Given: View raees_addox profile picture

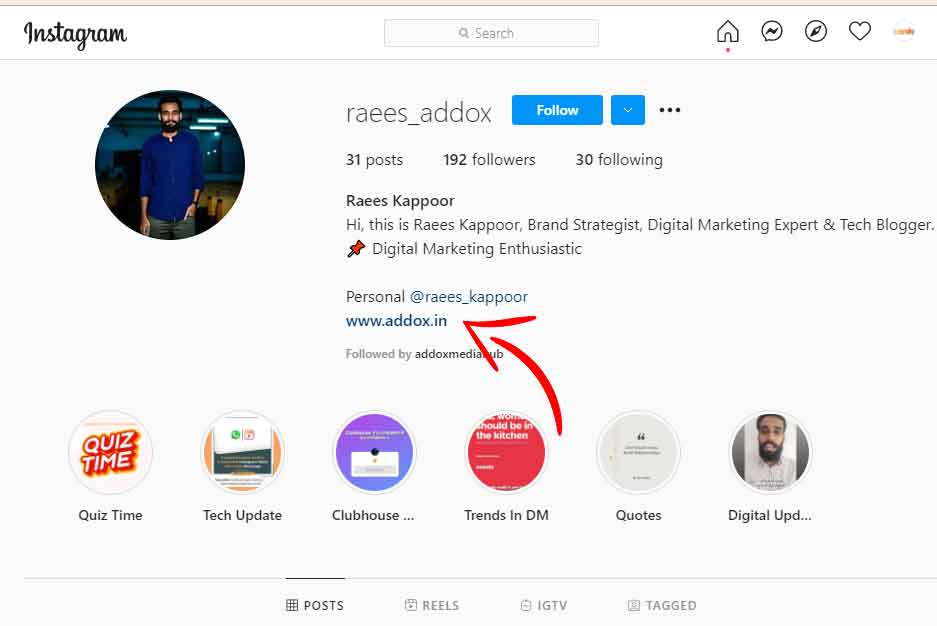Looking at the screenshot, I should click(170, 165).
